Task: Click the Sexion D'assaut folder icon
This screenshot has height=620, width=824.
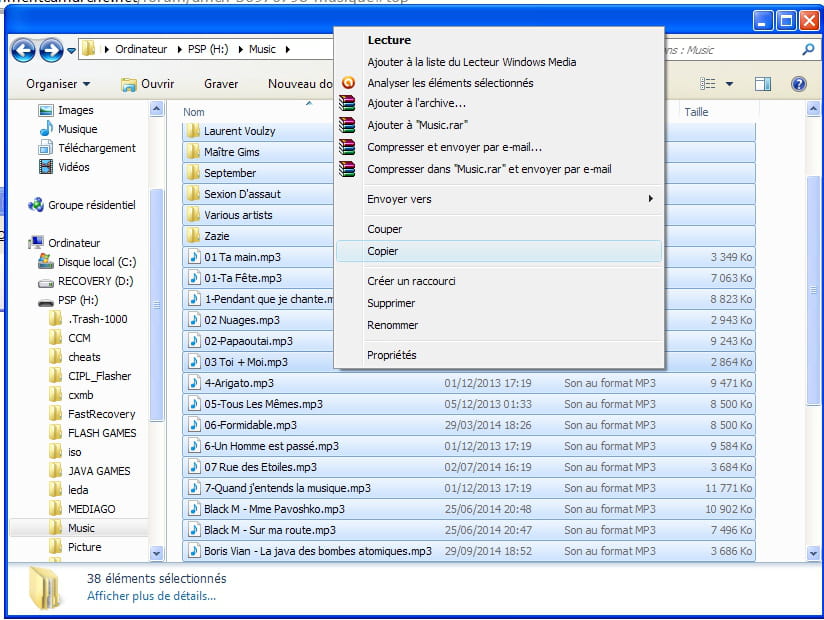Action: [x=193, y=193]
